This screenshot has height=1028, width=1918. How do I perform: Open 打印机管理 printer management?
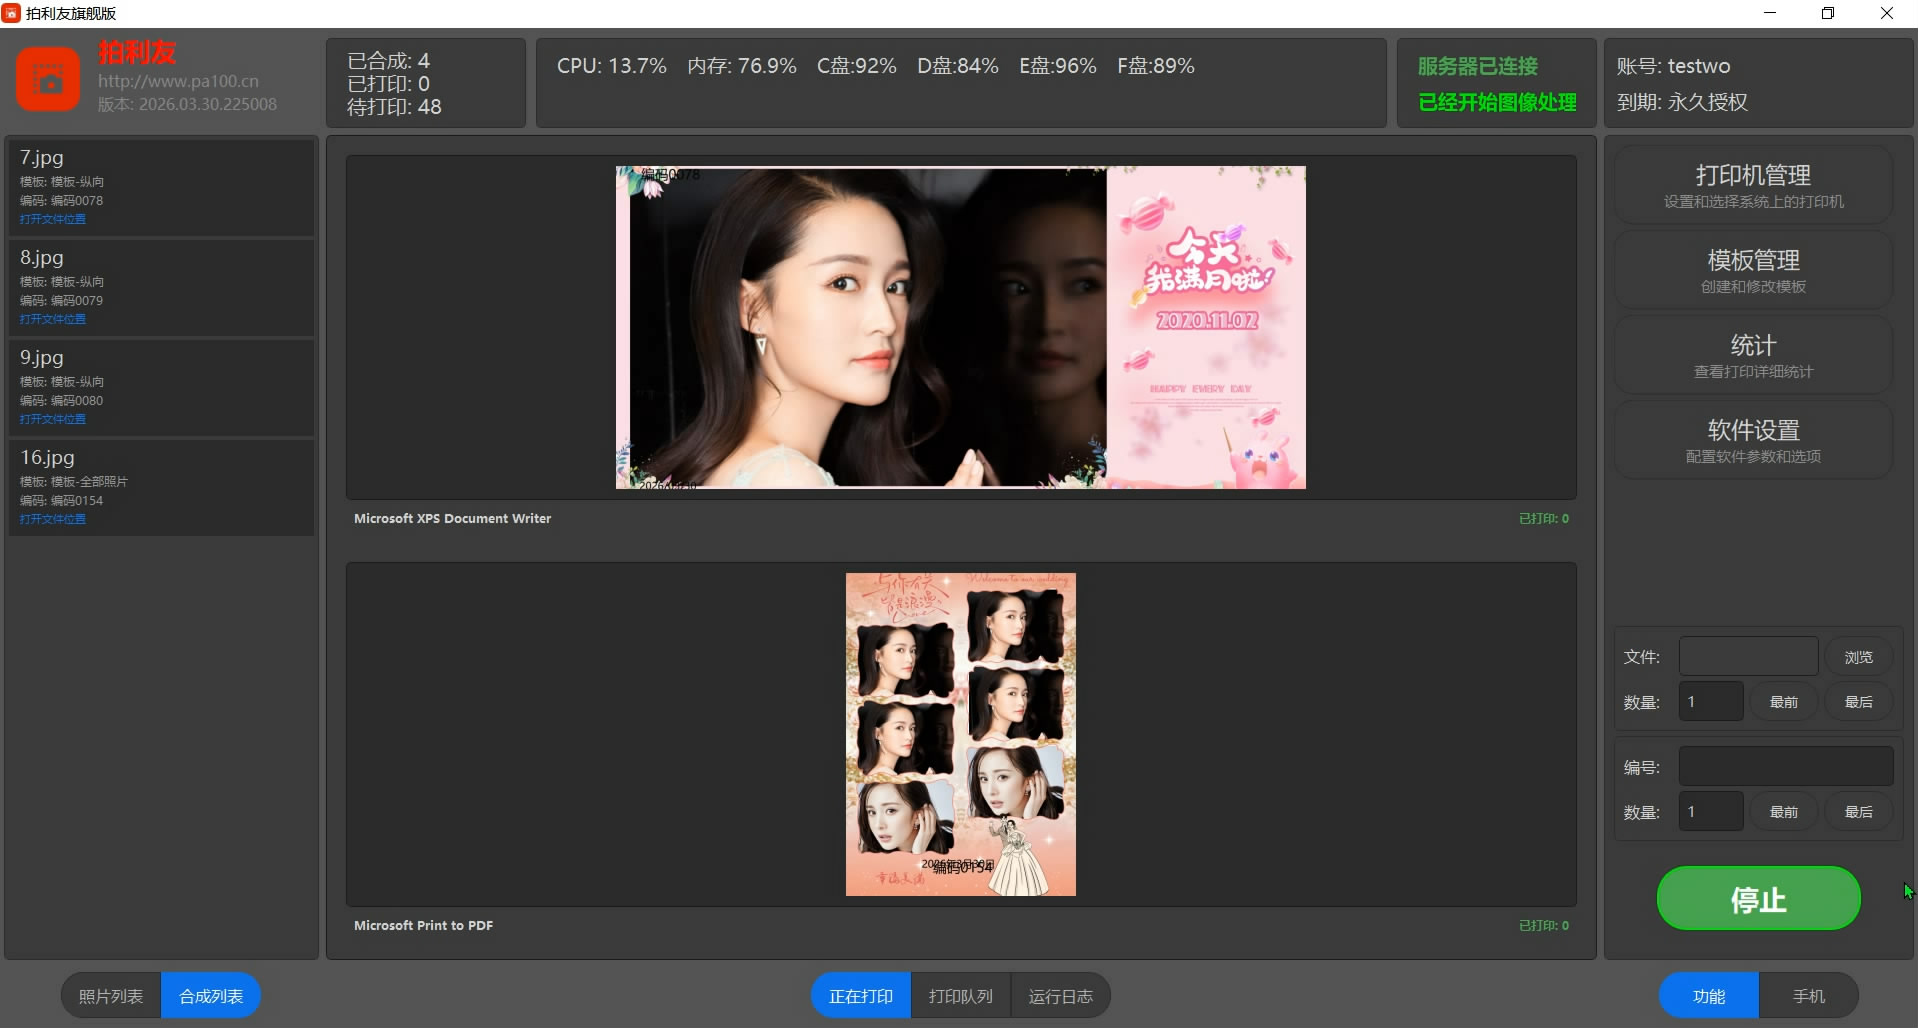[x=1752, y=185]
